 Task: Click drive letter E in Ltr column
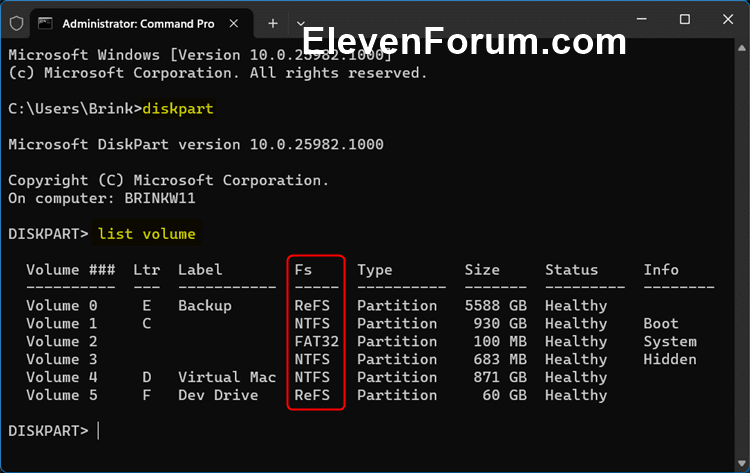tap(147, 306)
